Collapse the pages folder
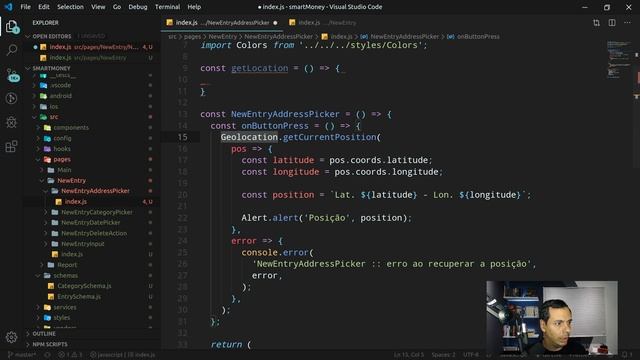 (x=38, y=160)
